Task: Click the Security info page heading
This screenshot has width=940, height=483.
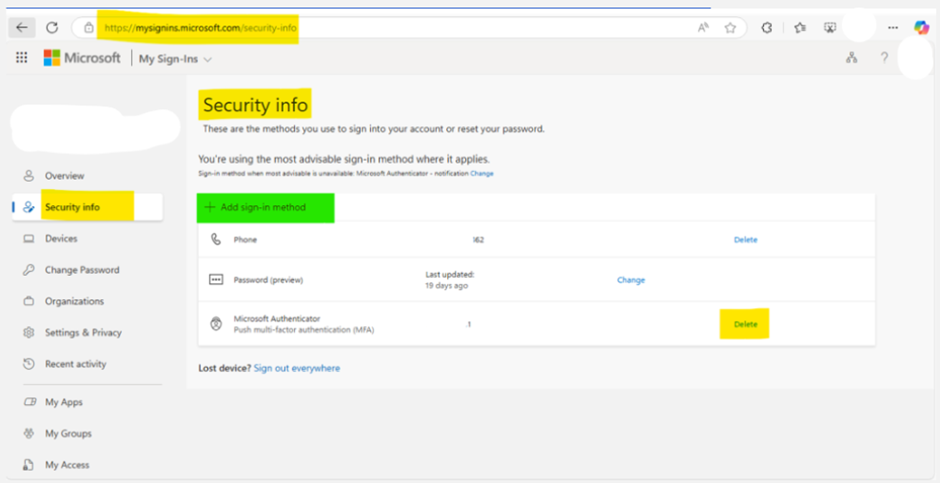Action: tap(255, 105)
